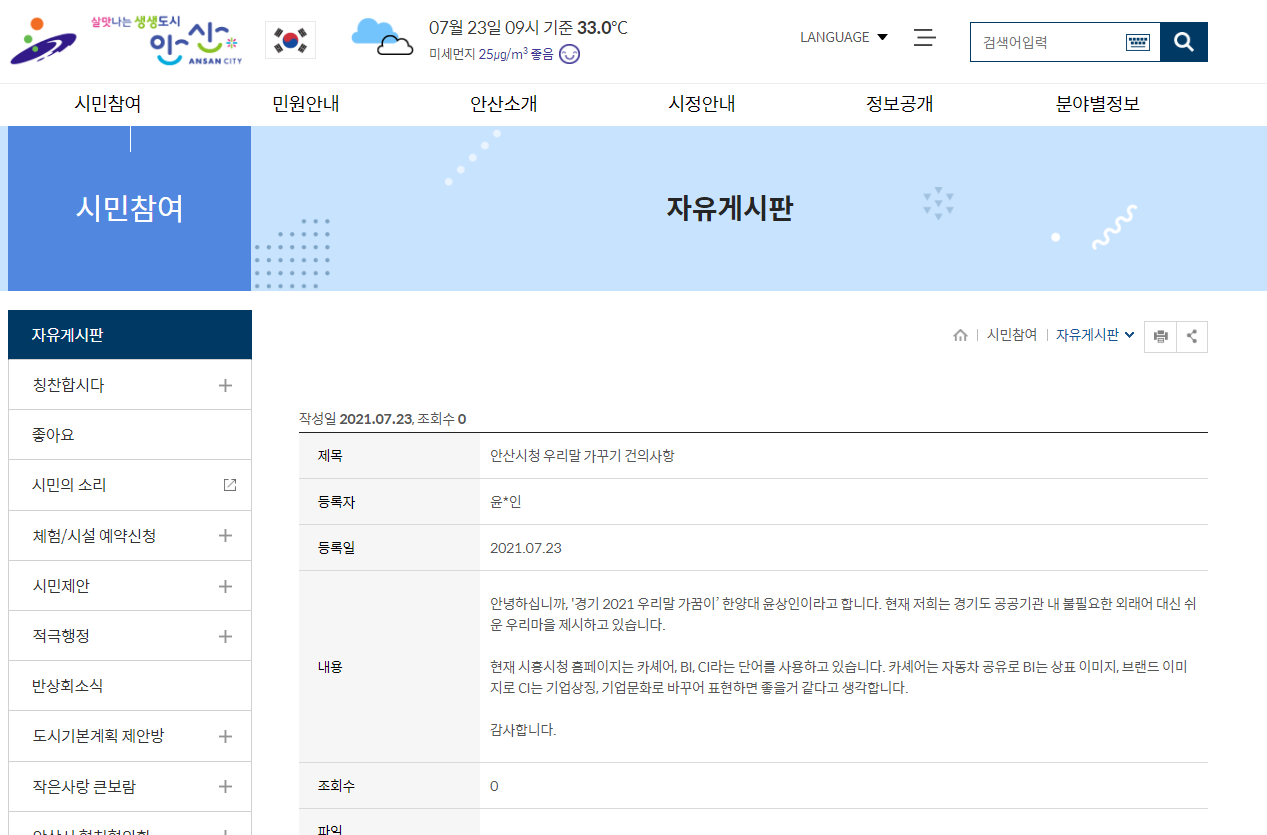1267x835 pixels.
Task: Click the home breadcrumb icon
Action: pyautogui.click(x=960, y=336)
